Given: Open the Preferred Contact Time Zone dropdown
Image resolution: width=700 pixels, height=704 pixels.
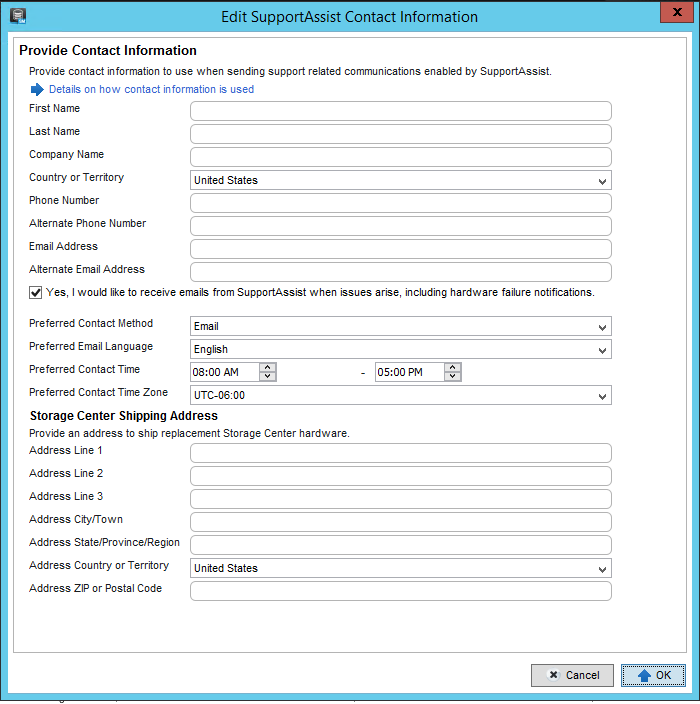Looking at the screenshot, I should (401, 395).
